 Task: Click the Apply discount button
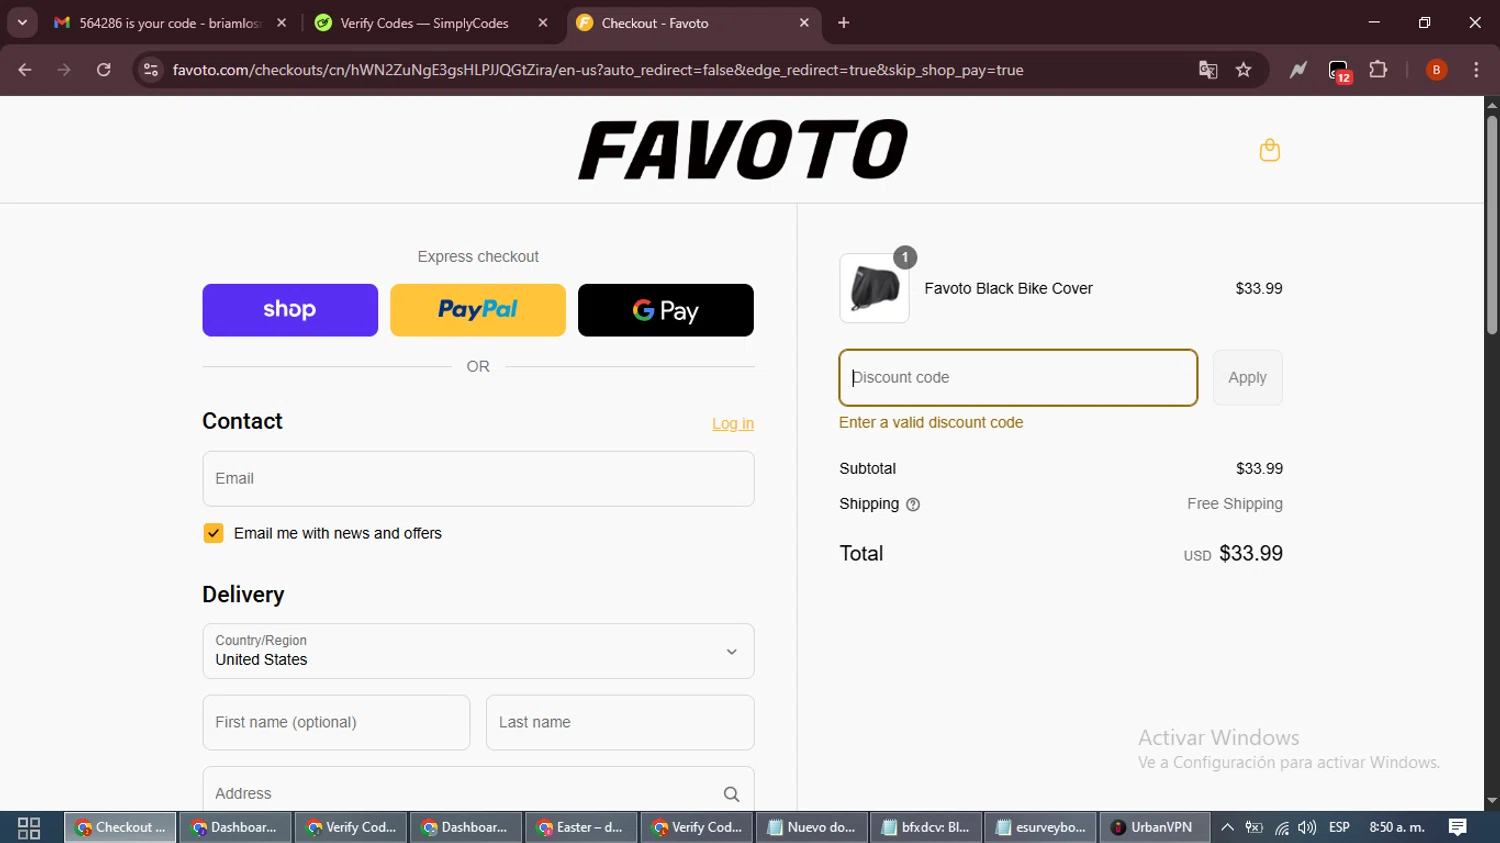pyautogui.click(x=1247, y=378)
